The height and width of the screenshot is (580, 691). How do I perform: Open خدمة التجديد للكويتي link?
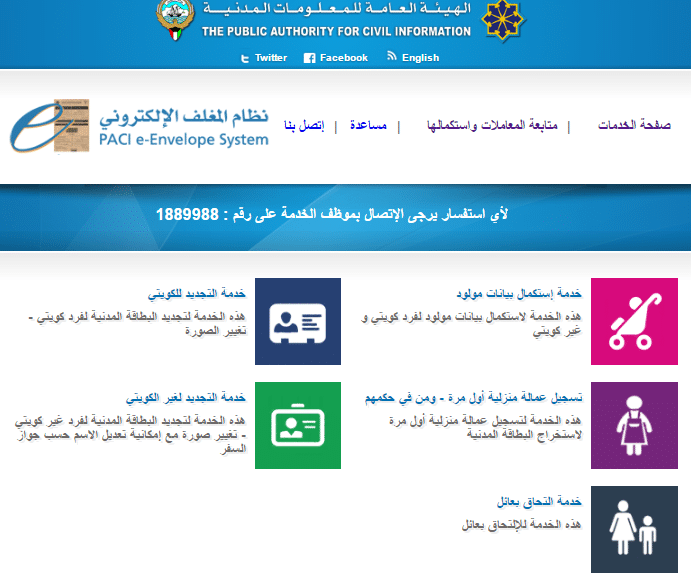pyautogui.click(x=197, y=293)
